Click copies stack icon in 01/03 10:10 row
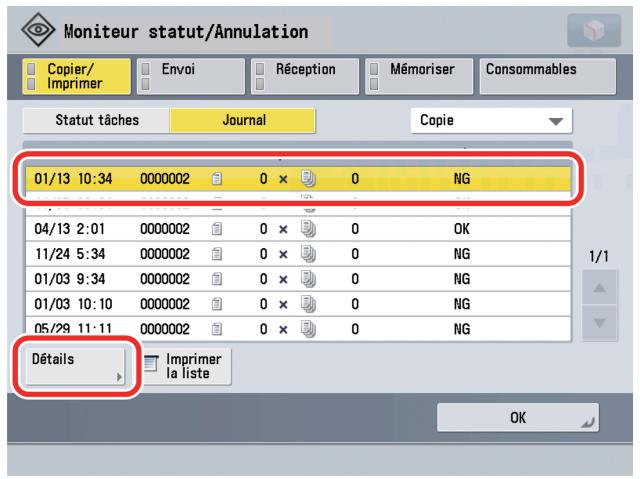 pos(309,304)
